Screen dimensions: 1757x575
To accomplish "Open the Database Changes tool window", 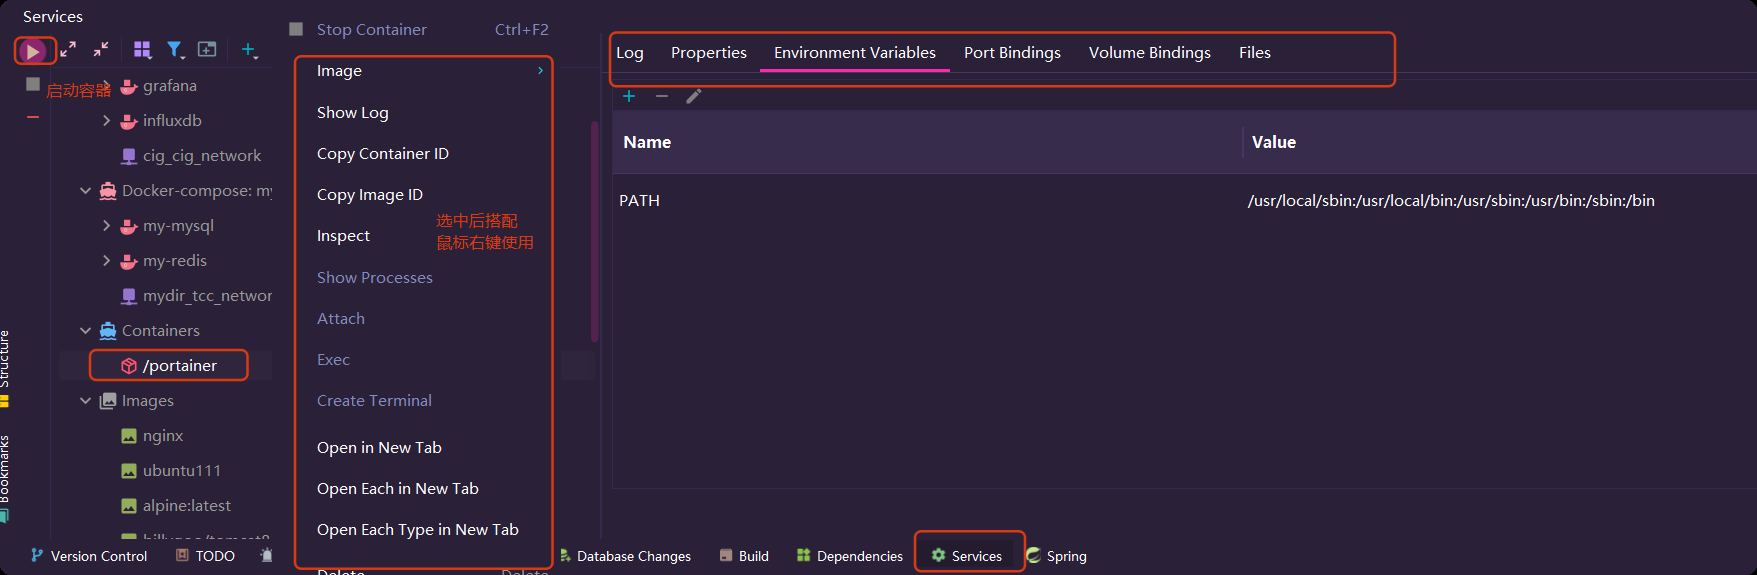I will pos(625,556).
